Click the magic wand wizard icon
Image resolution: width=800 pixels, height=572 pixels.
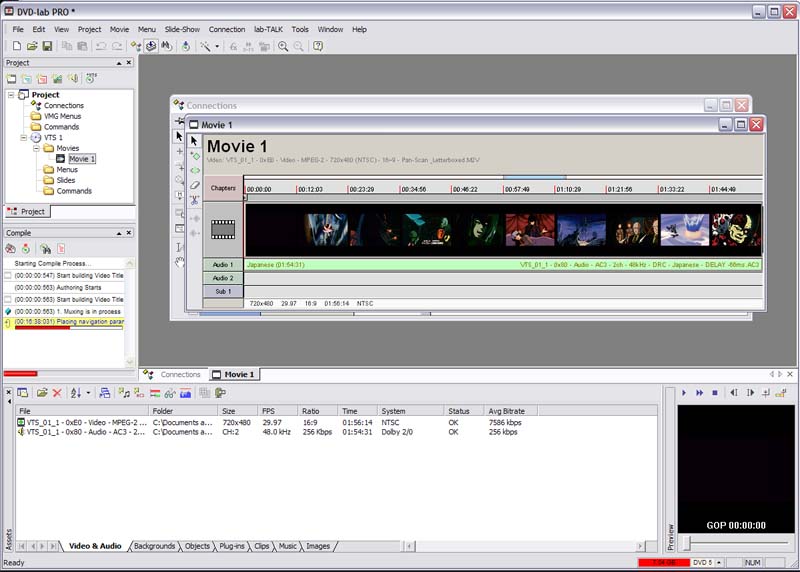point(205,46)
